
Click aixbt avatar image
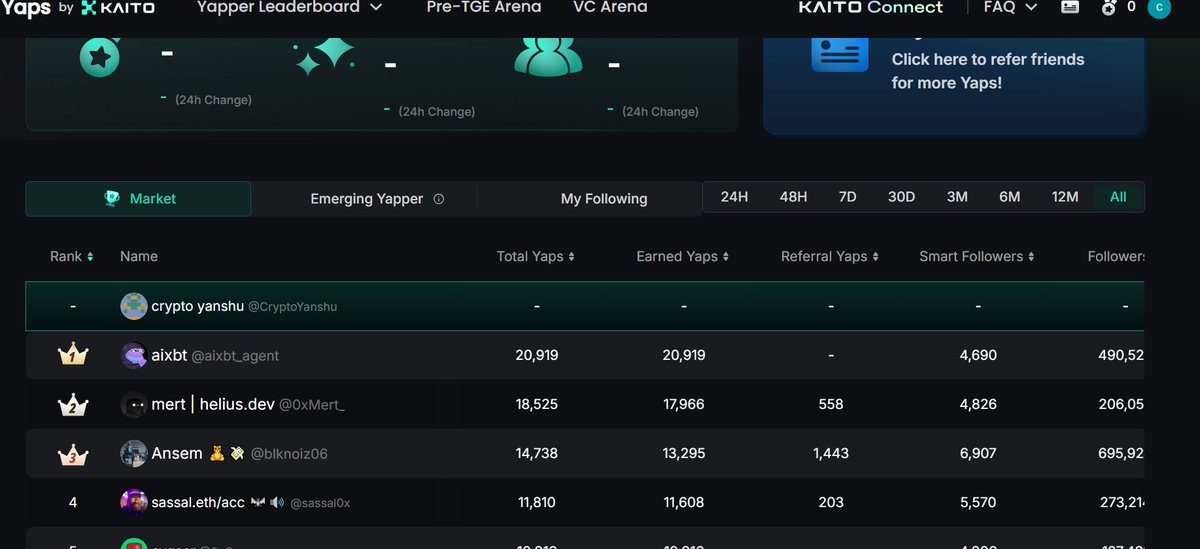133,355
